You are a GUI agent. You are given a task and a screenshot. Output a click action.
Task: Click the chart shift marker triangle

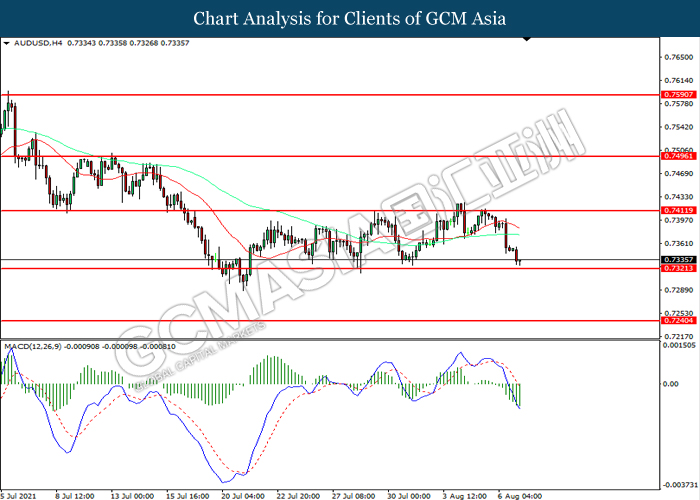coord(527,39)
